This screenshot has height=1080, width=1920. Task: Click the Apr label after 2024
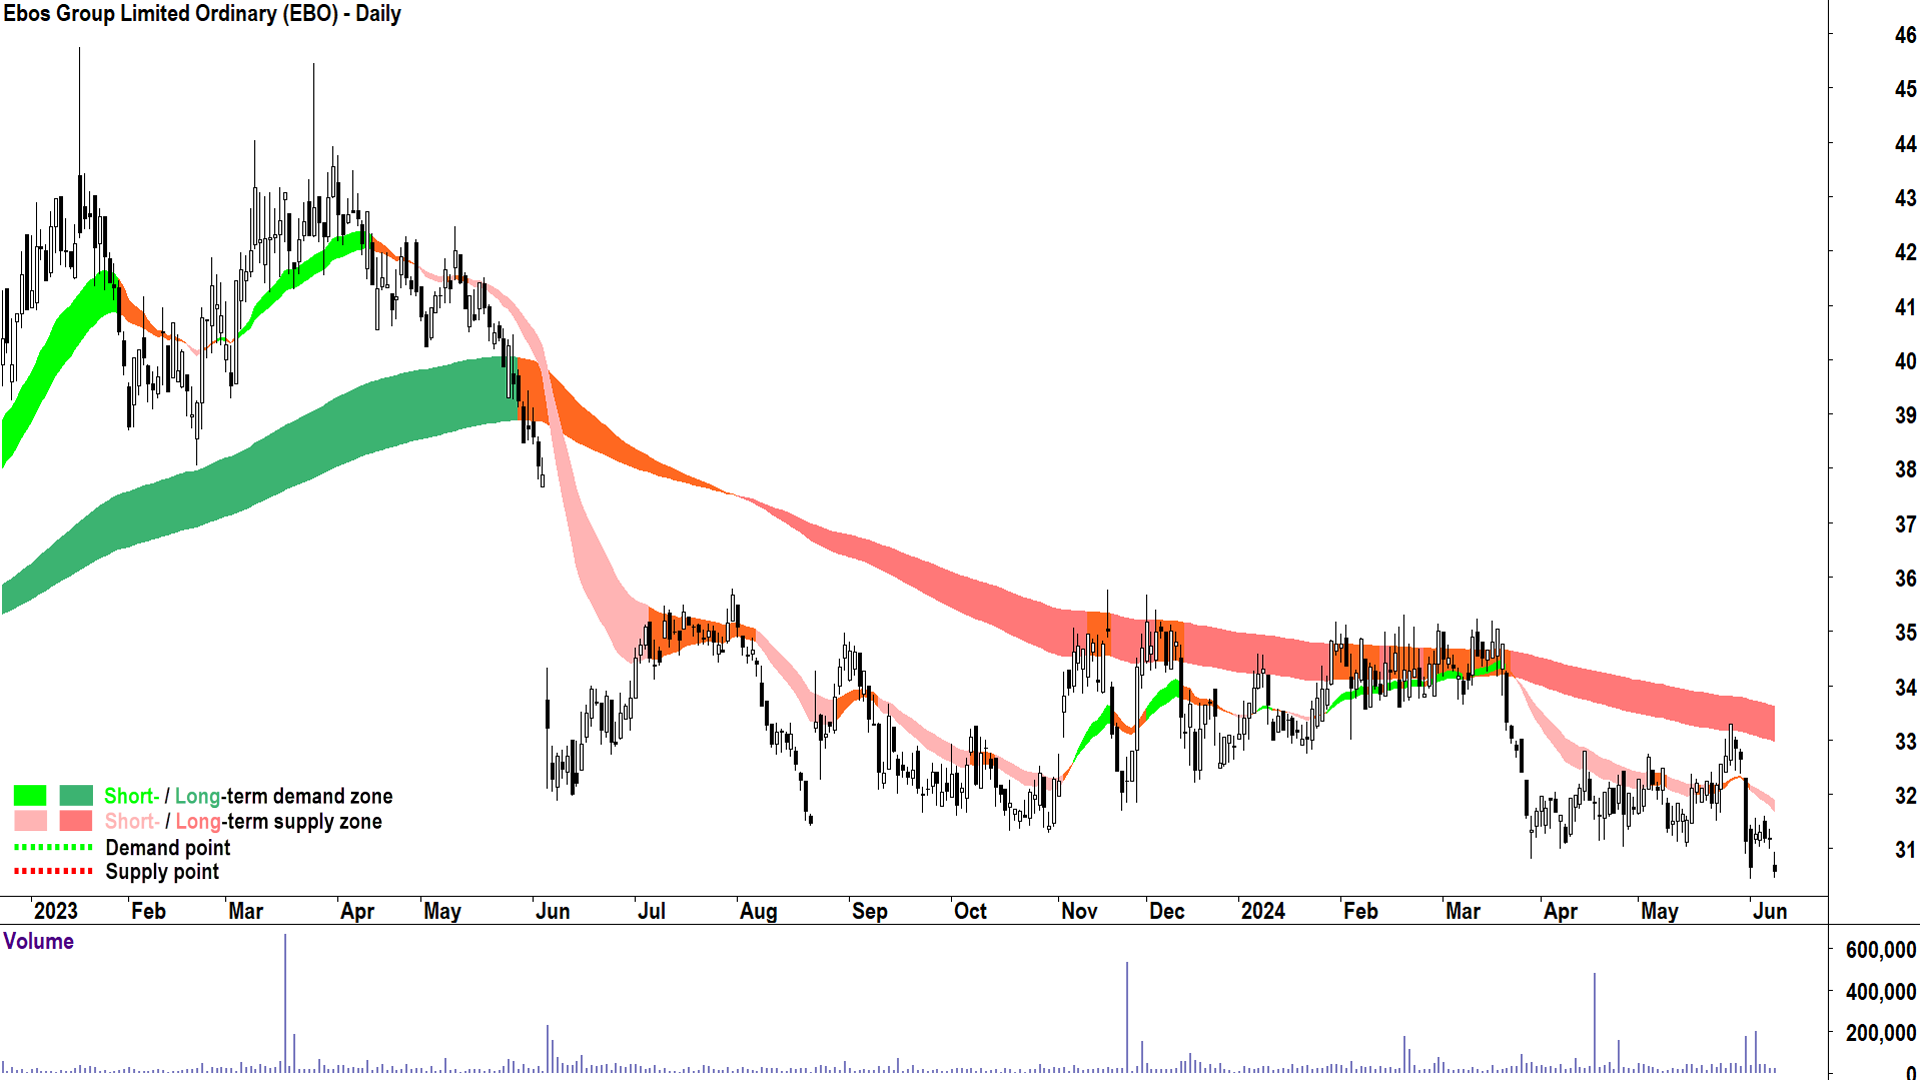tap(1560, 911)
